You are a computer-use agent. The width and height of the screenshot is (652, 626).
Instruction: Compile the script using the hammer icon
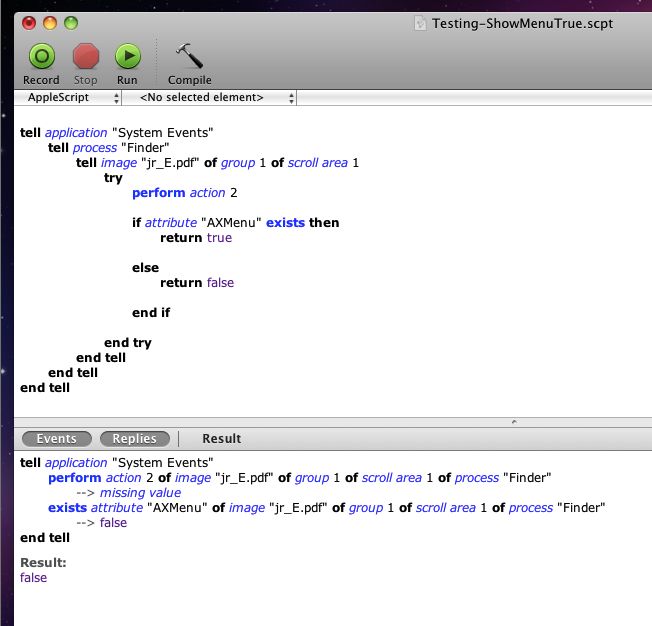click(x=189, y=57)
